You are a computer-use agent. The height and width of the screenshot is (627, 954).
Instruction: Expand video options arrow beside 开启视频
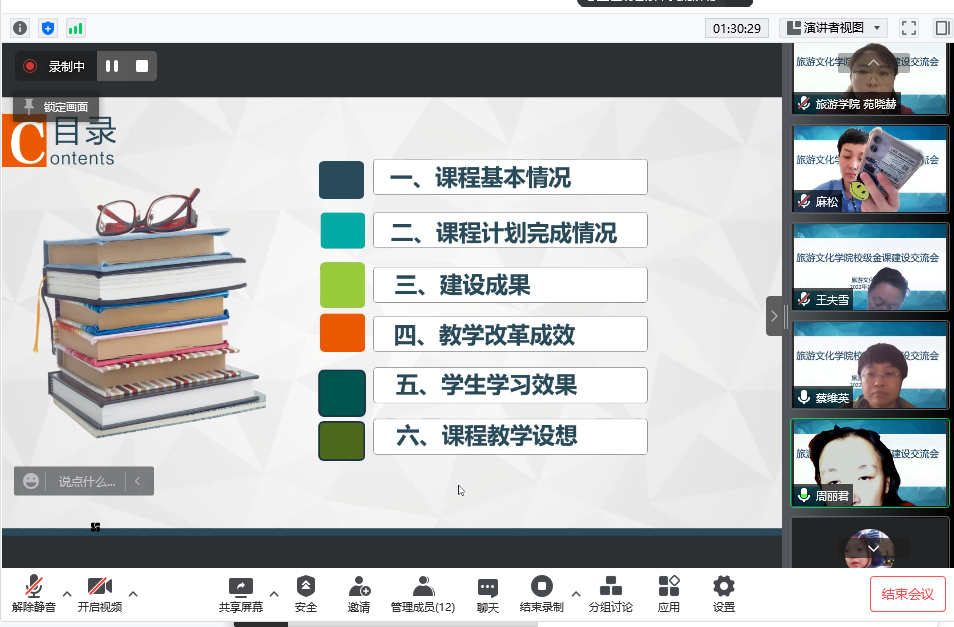click(x=133, y=594)
